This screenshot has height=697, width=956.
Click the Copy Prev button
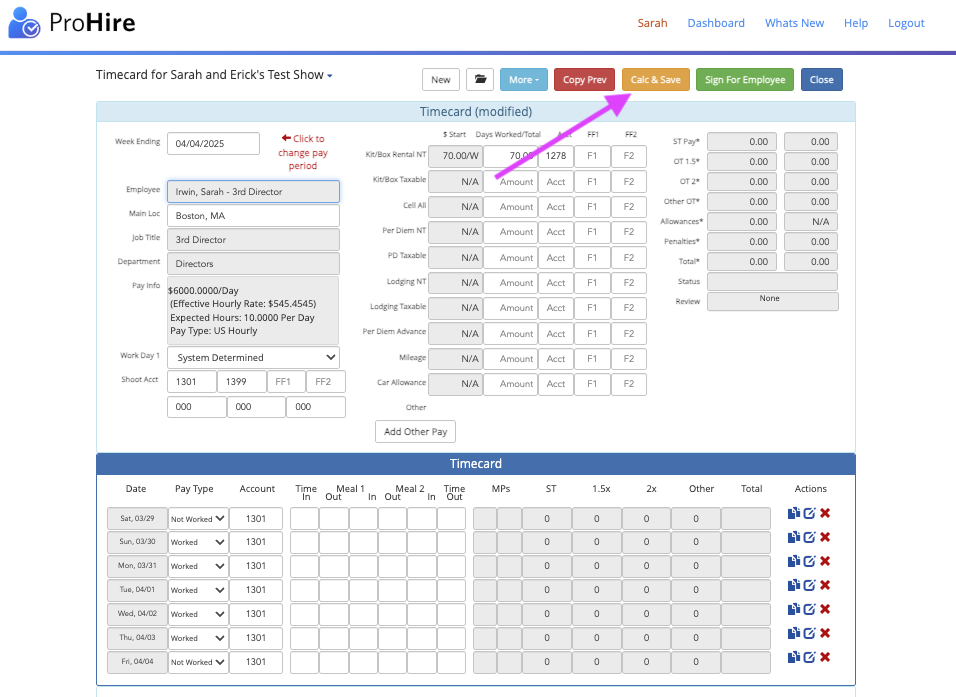584,79
